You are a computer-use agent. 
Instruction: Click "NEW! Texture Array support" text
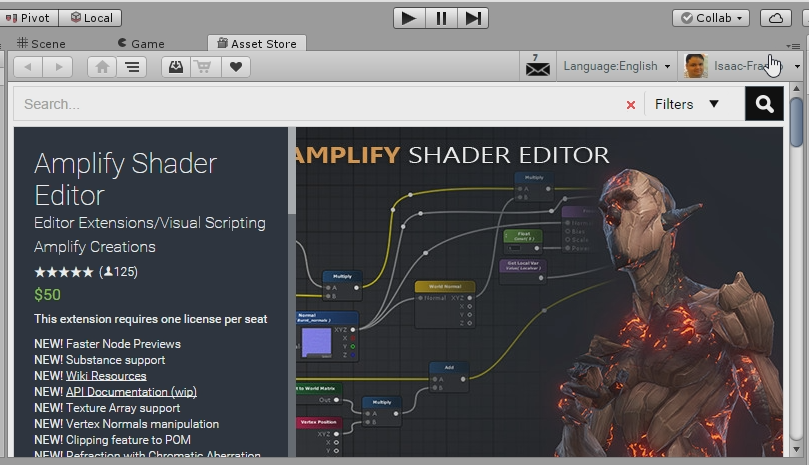[107, 408]
